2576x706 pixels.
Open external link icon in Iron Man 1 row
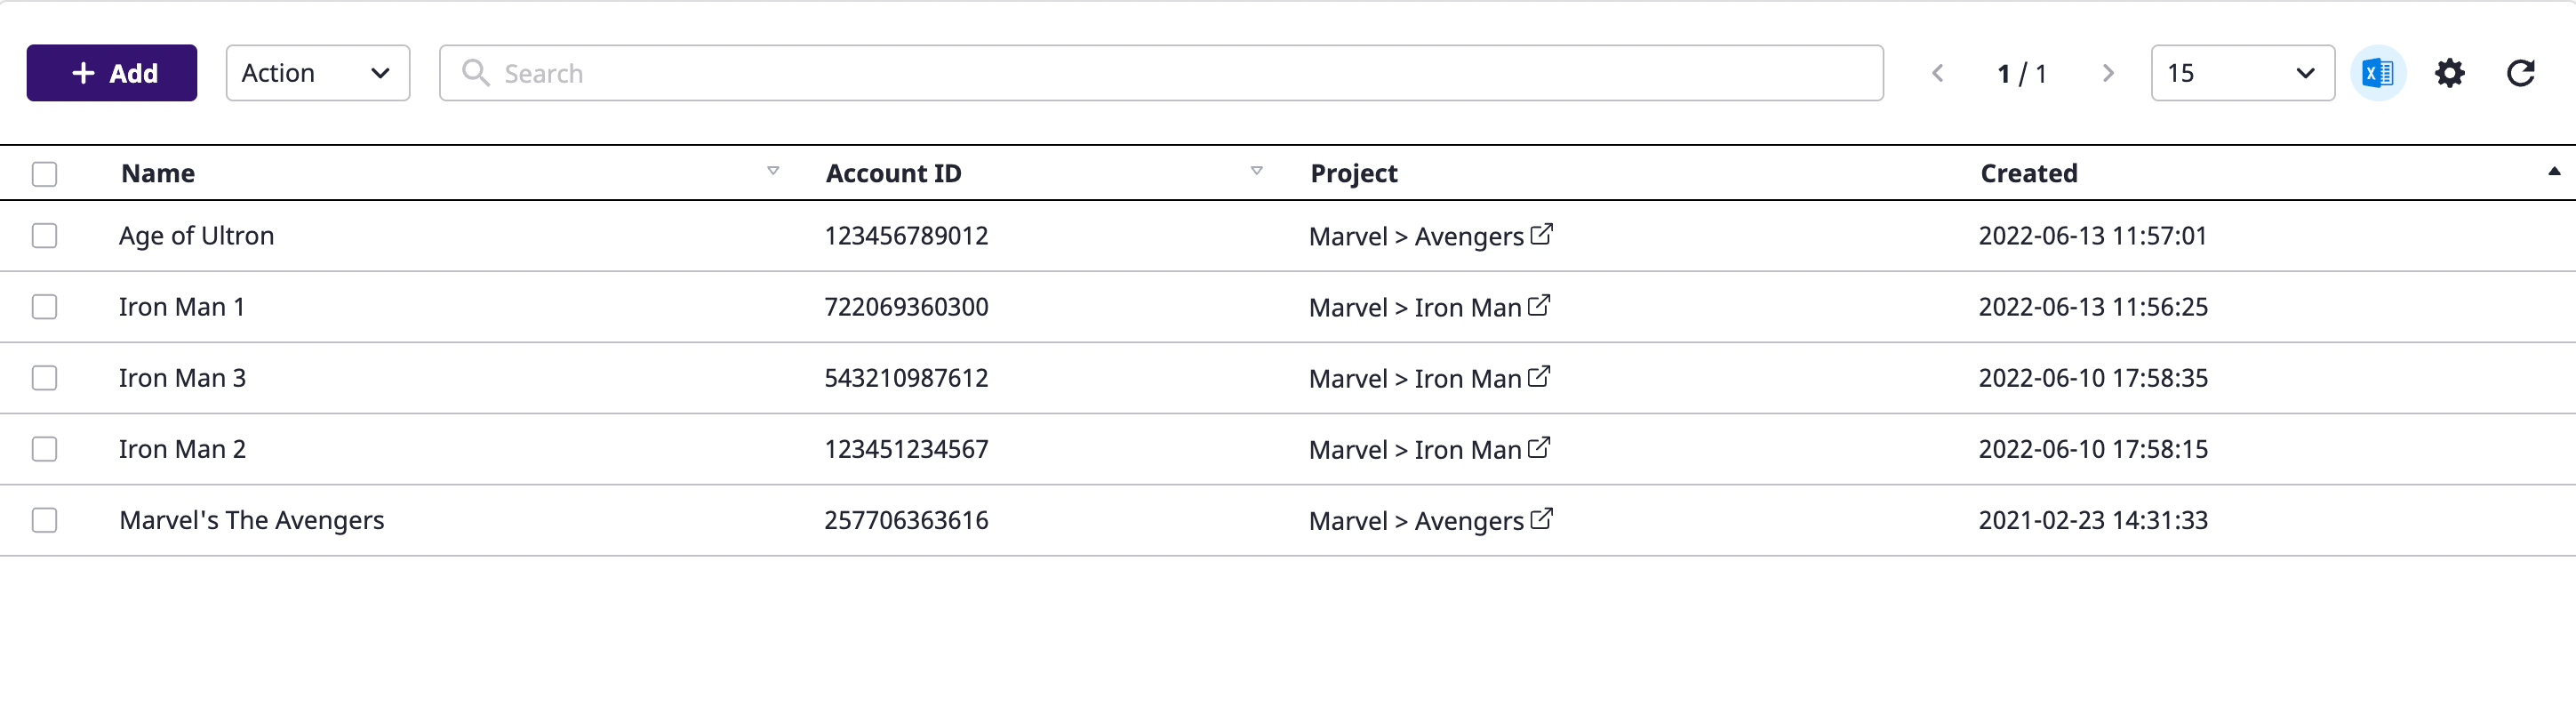pyautogui.click(x=1539, y=305)
